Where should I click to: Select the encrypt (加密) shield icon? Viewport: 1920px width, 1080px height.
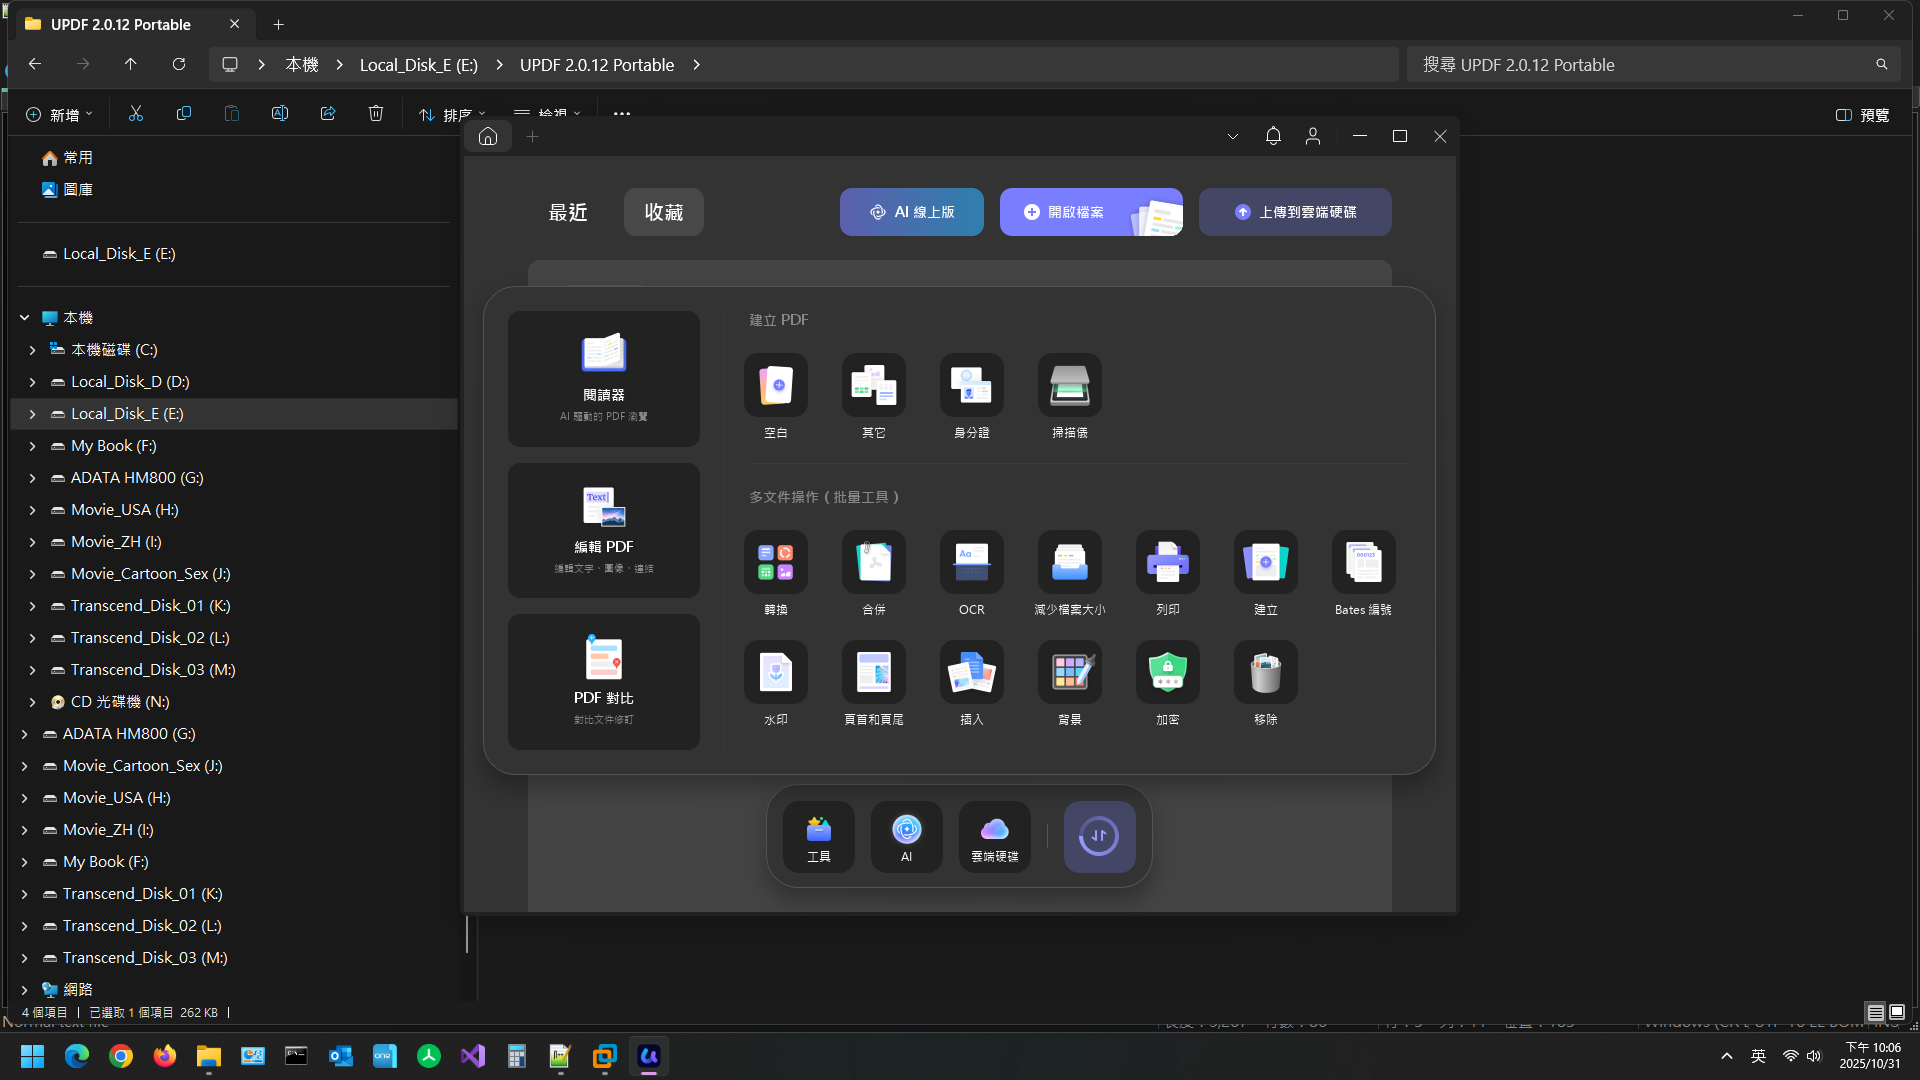1167,673
